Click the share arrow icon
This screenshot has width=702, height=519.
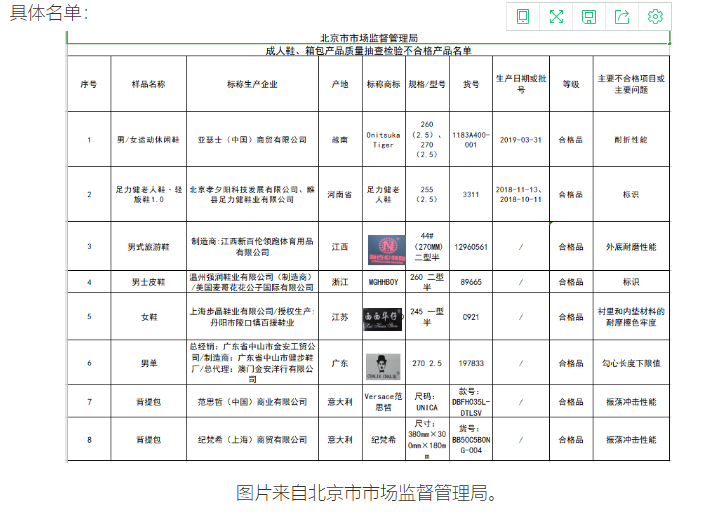point(622,16)
